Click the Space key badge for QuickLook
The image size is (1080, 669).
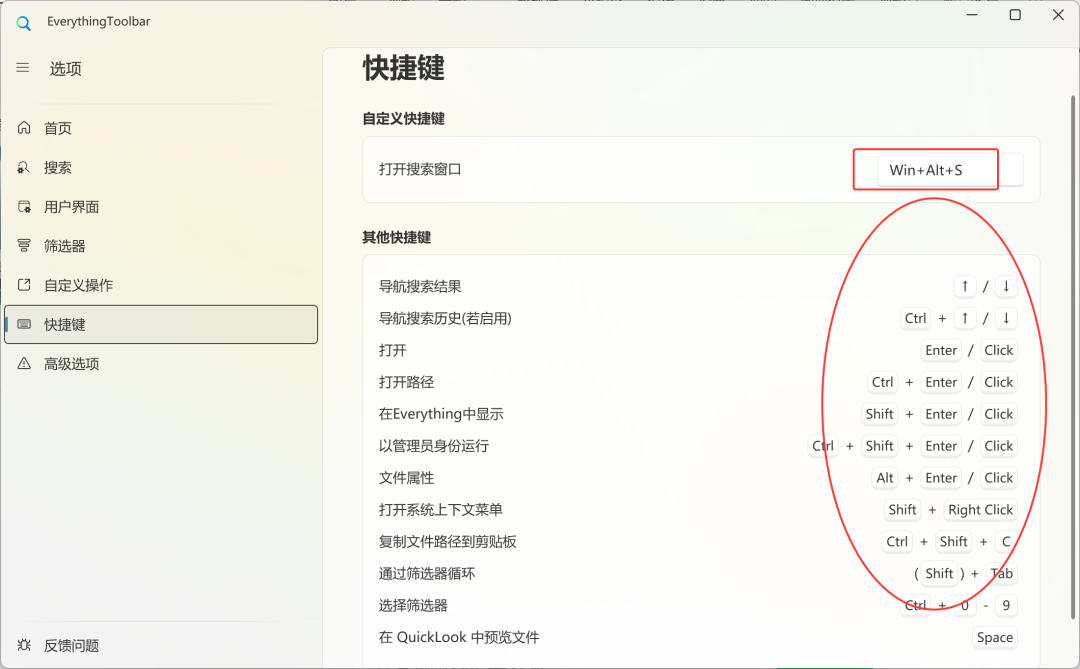[994, 637]
